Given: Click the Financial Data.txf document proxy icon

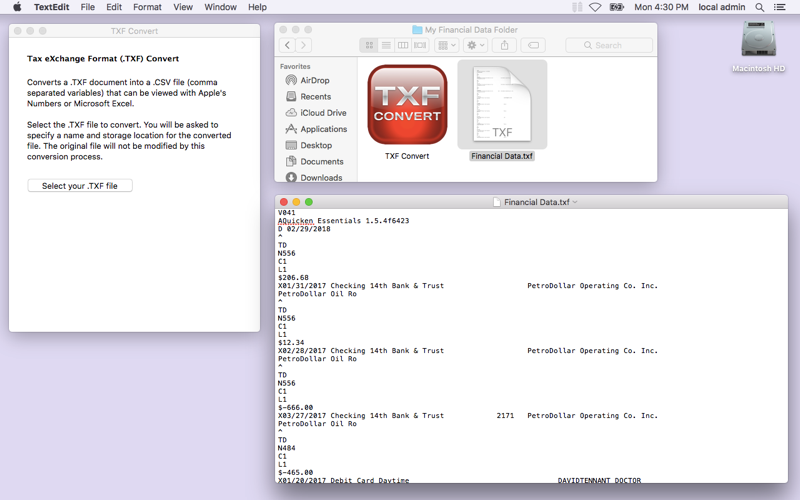Looking at the screenshot, I should (497, 202).
